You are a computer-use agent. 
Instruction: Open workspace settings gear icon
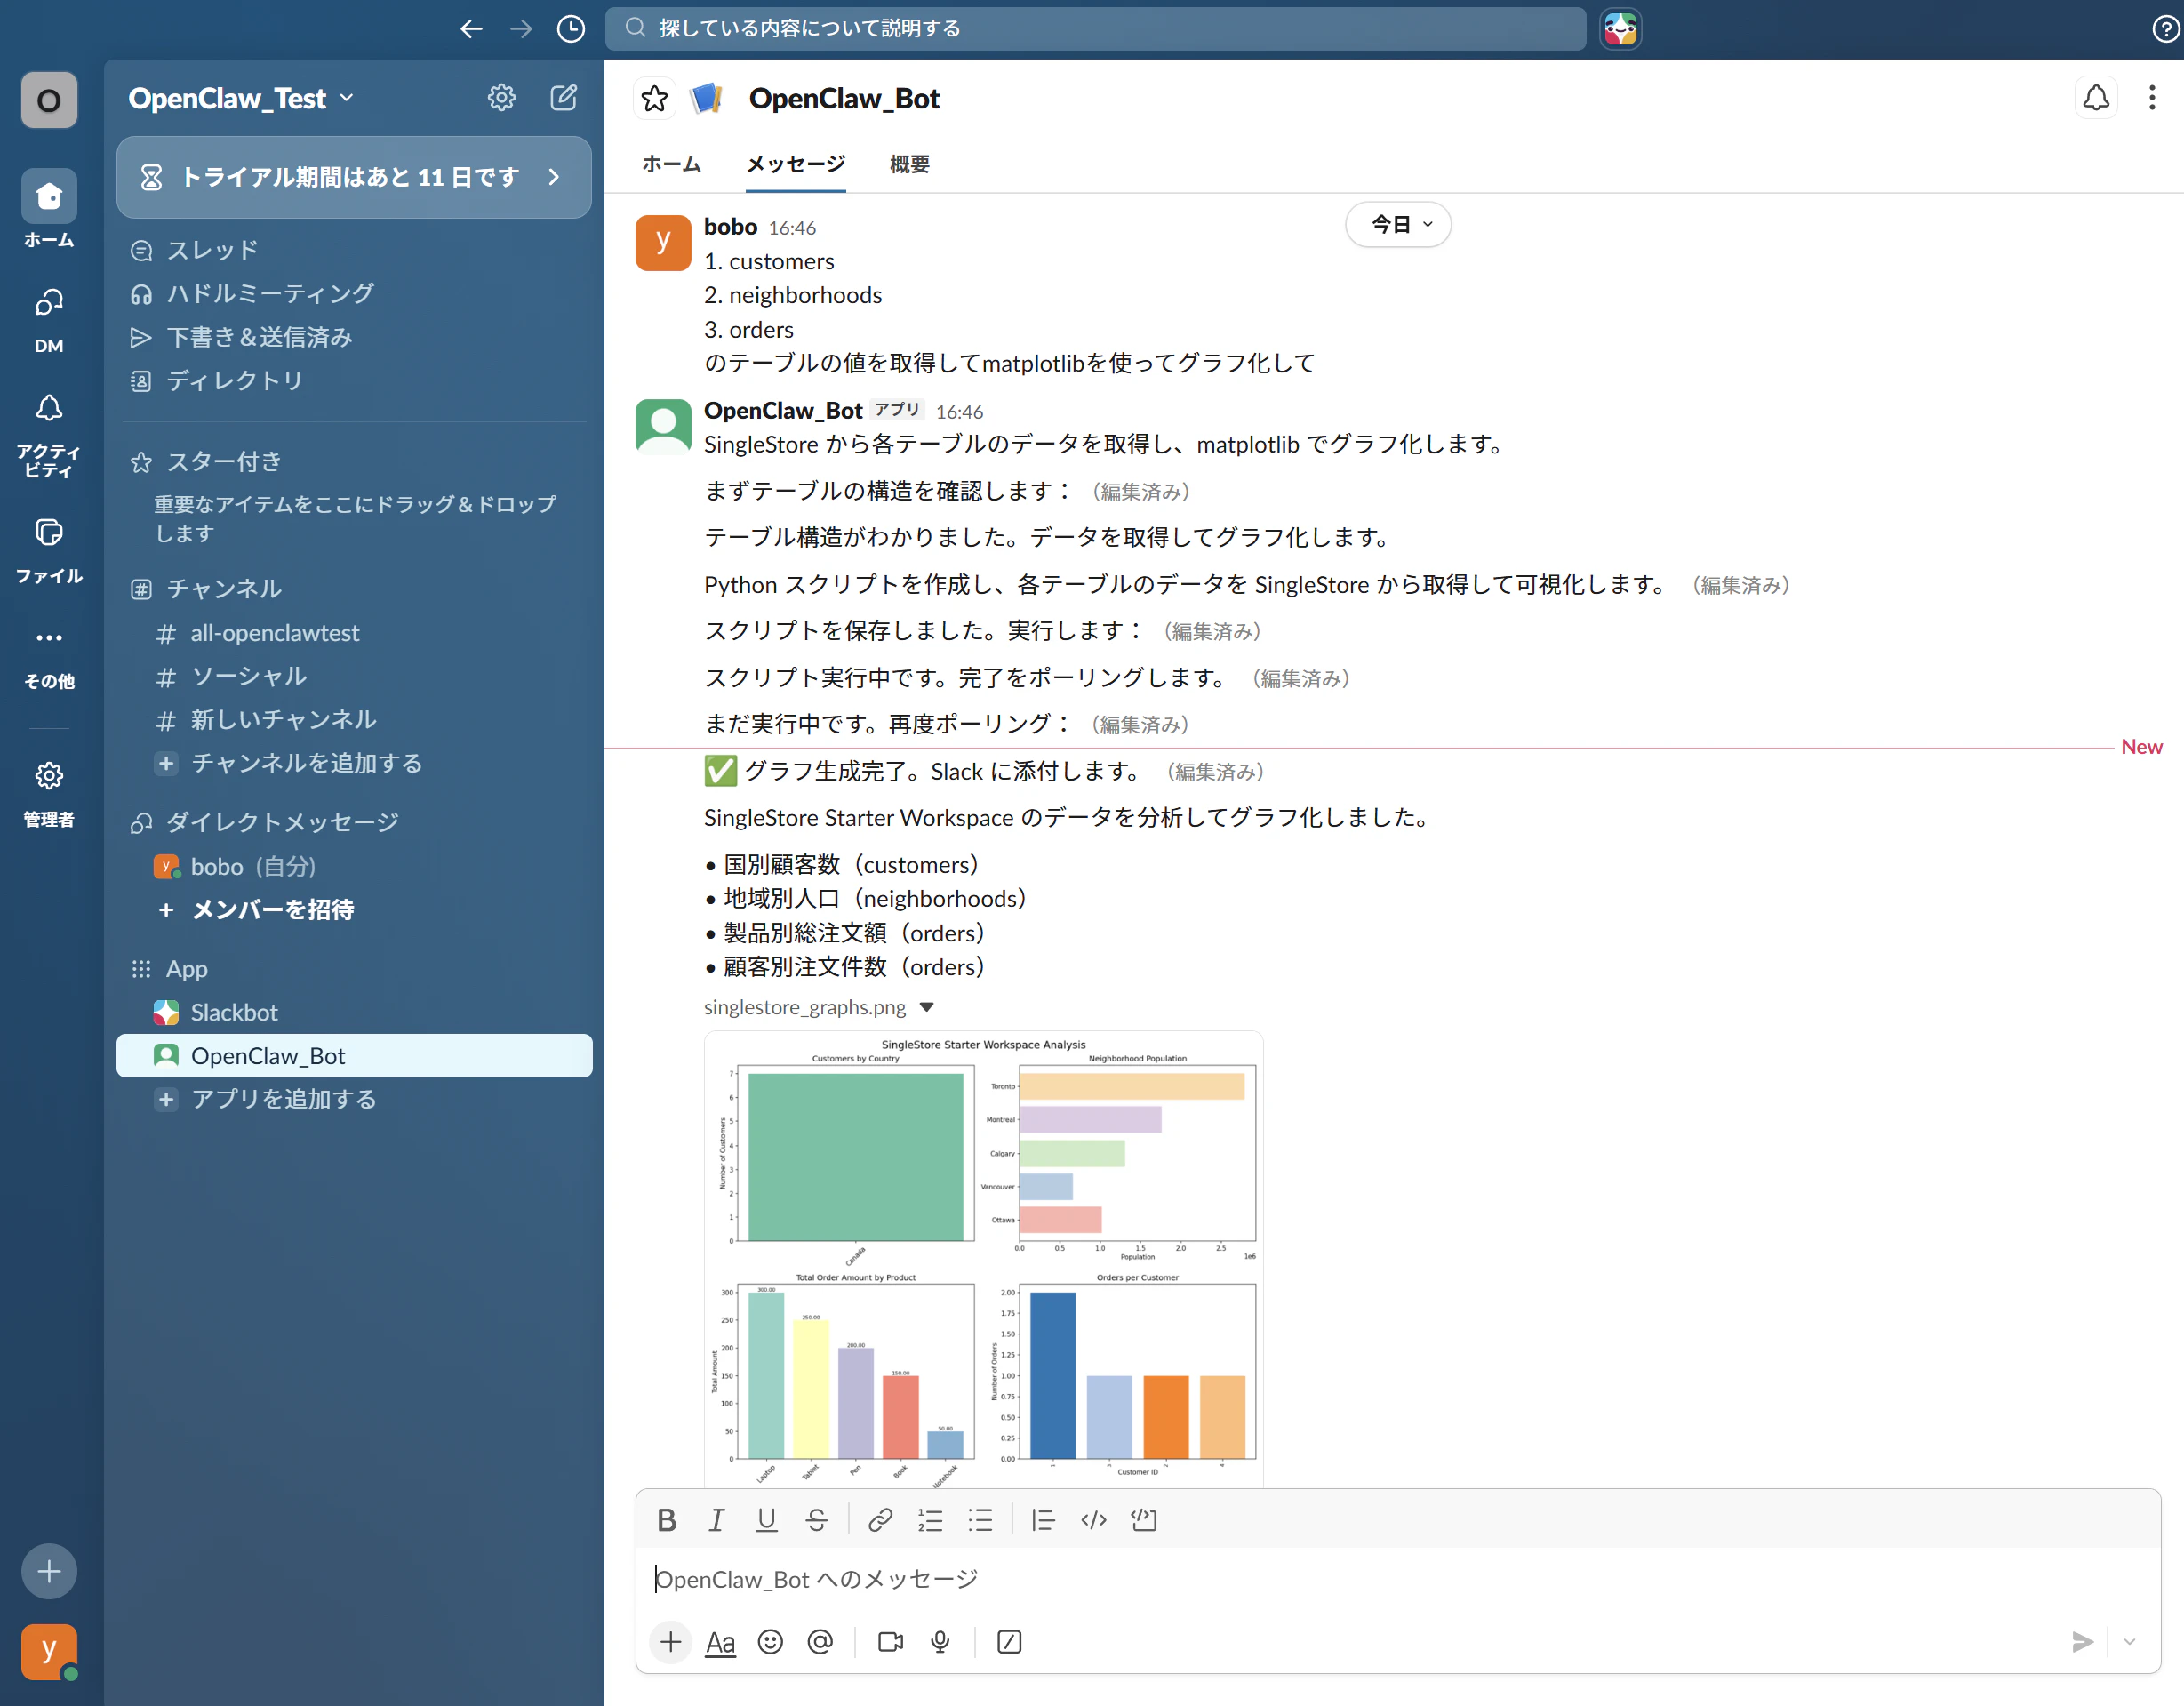(x=501, y=97)
